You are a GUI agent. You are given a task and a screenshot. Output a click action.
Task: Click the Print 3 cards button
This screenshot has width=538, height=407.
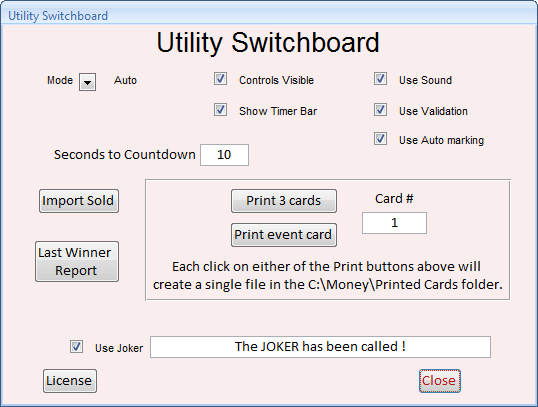[x=283, y=201]
